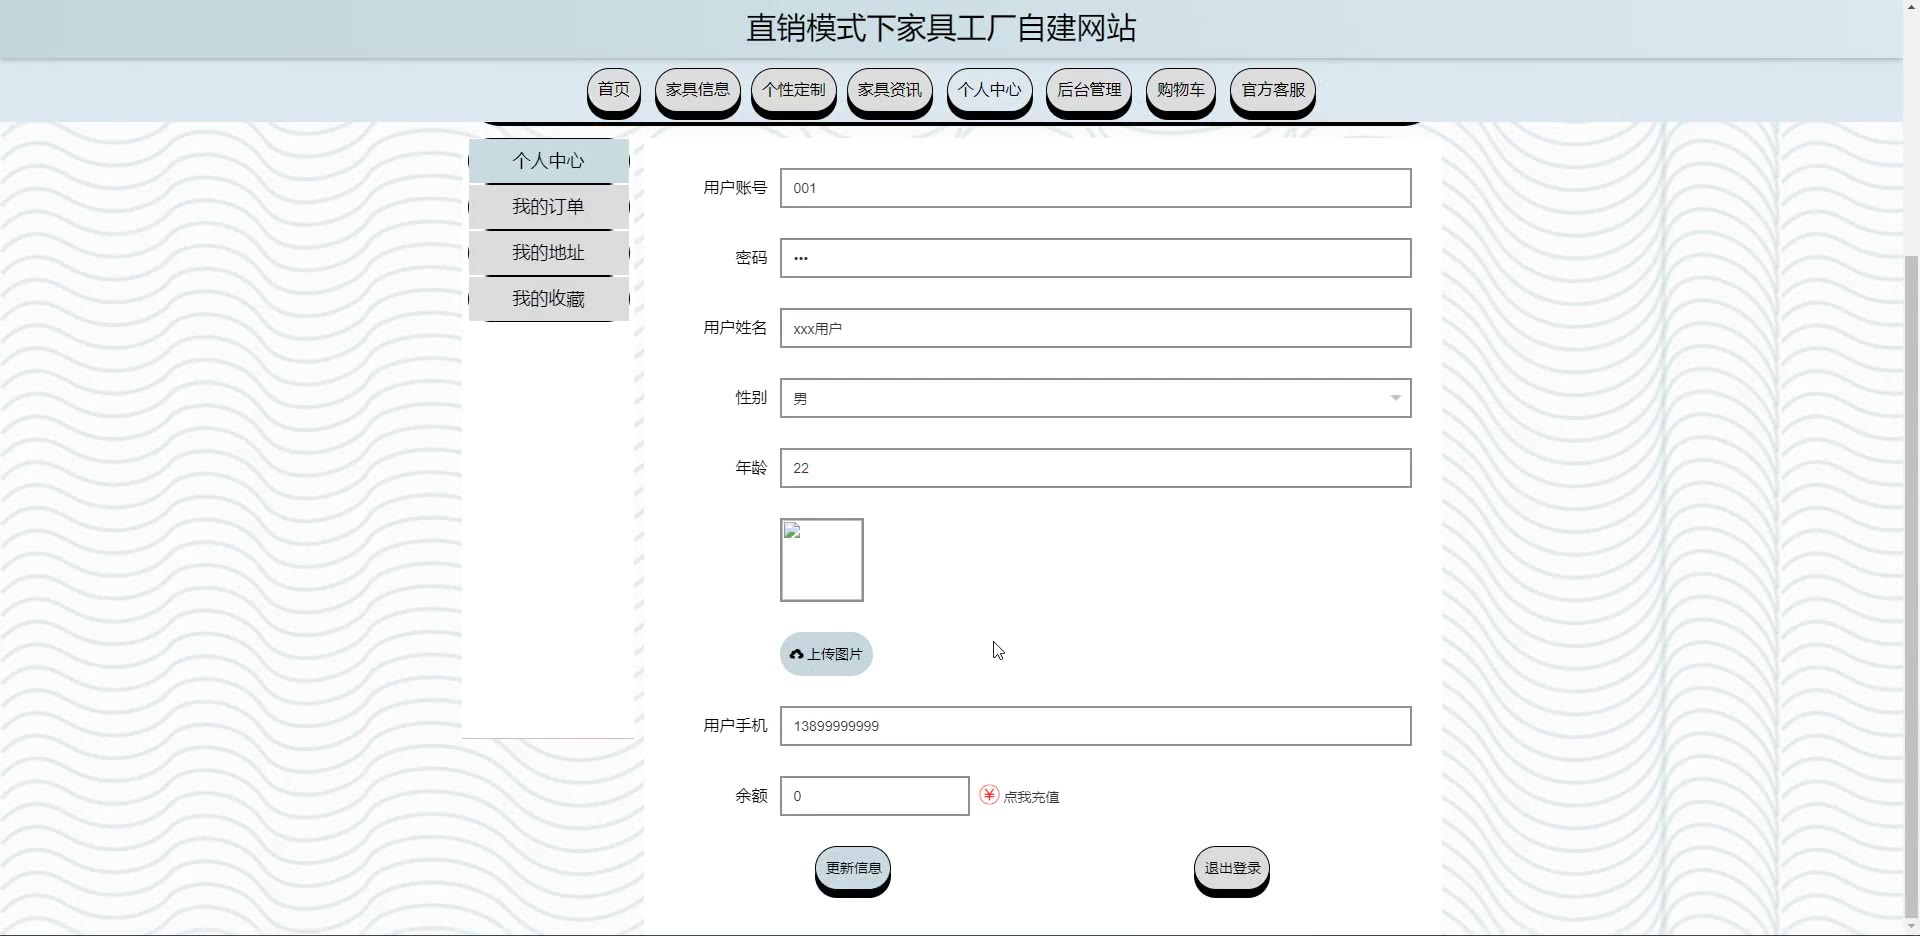Focus the 余额 input field
This screenshot has width=1920, height=936.
click(x=874, y=796)
